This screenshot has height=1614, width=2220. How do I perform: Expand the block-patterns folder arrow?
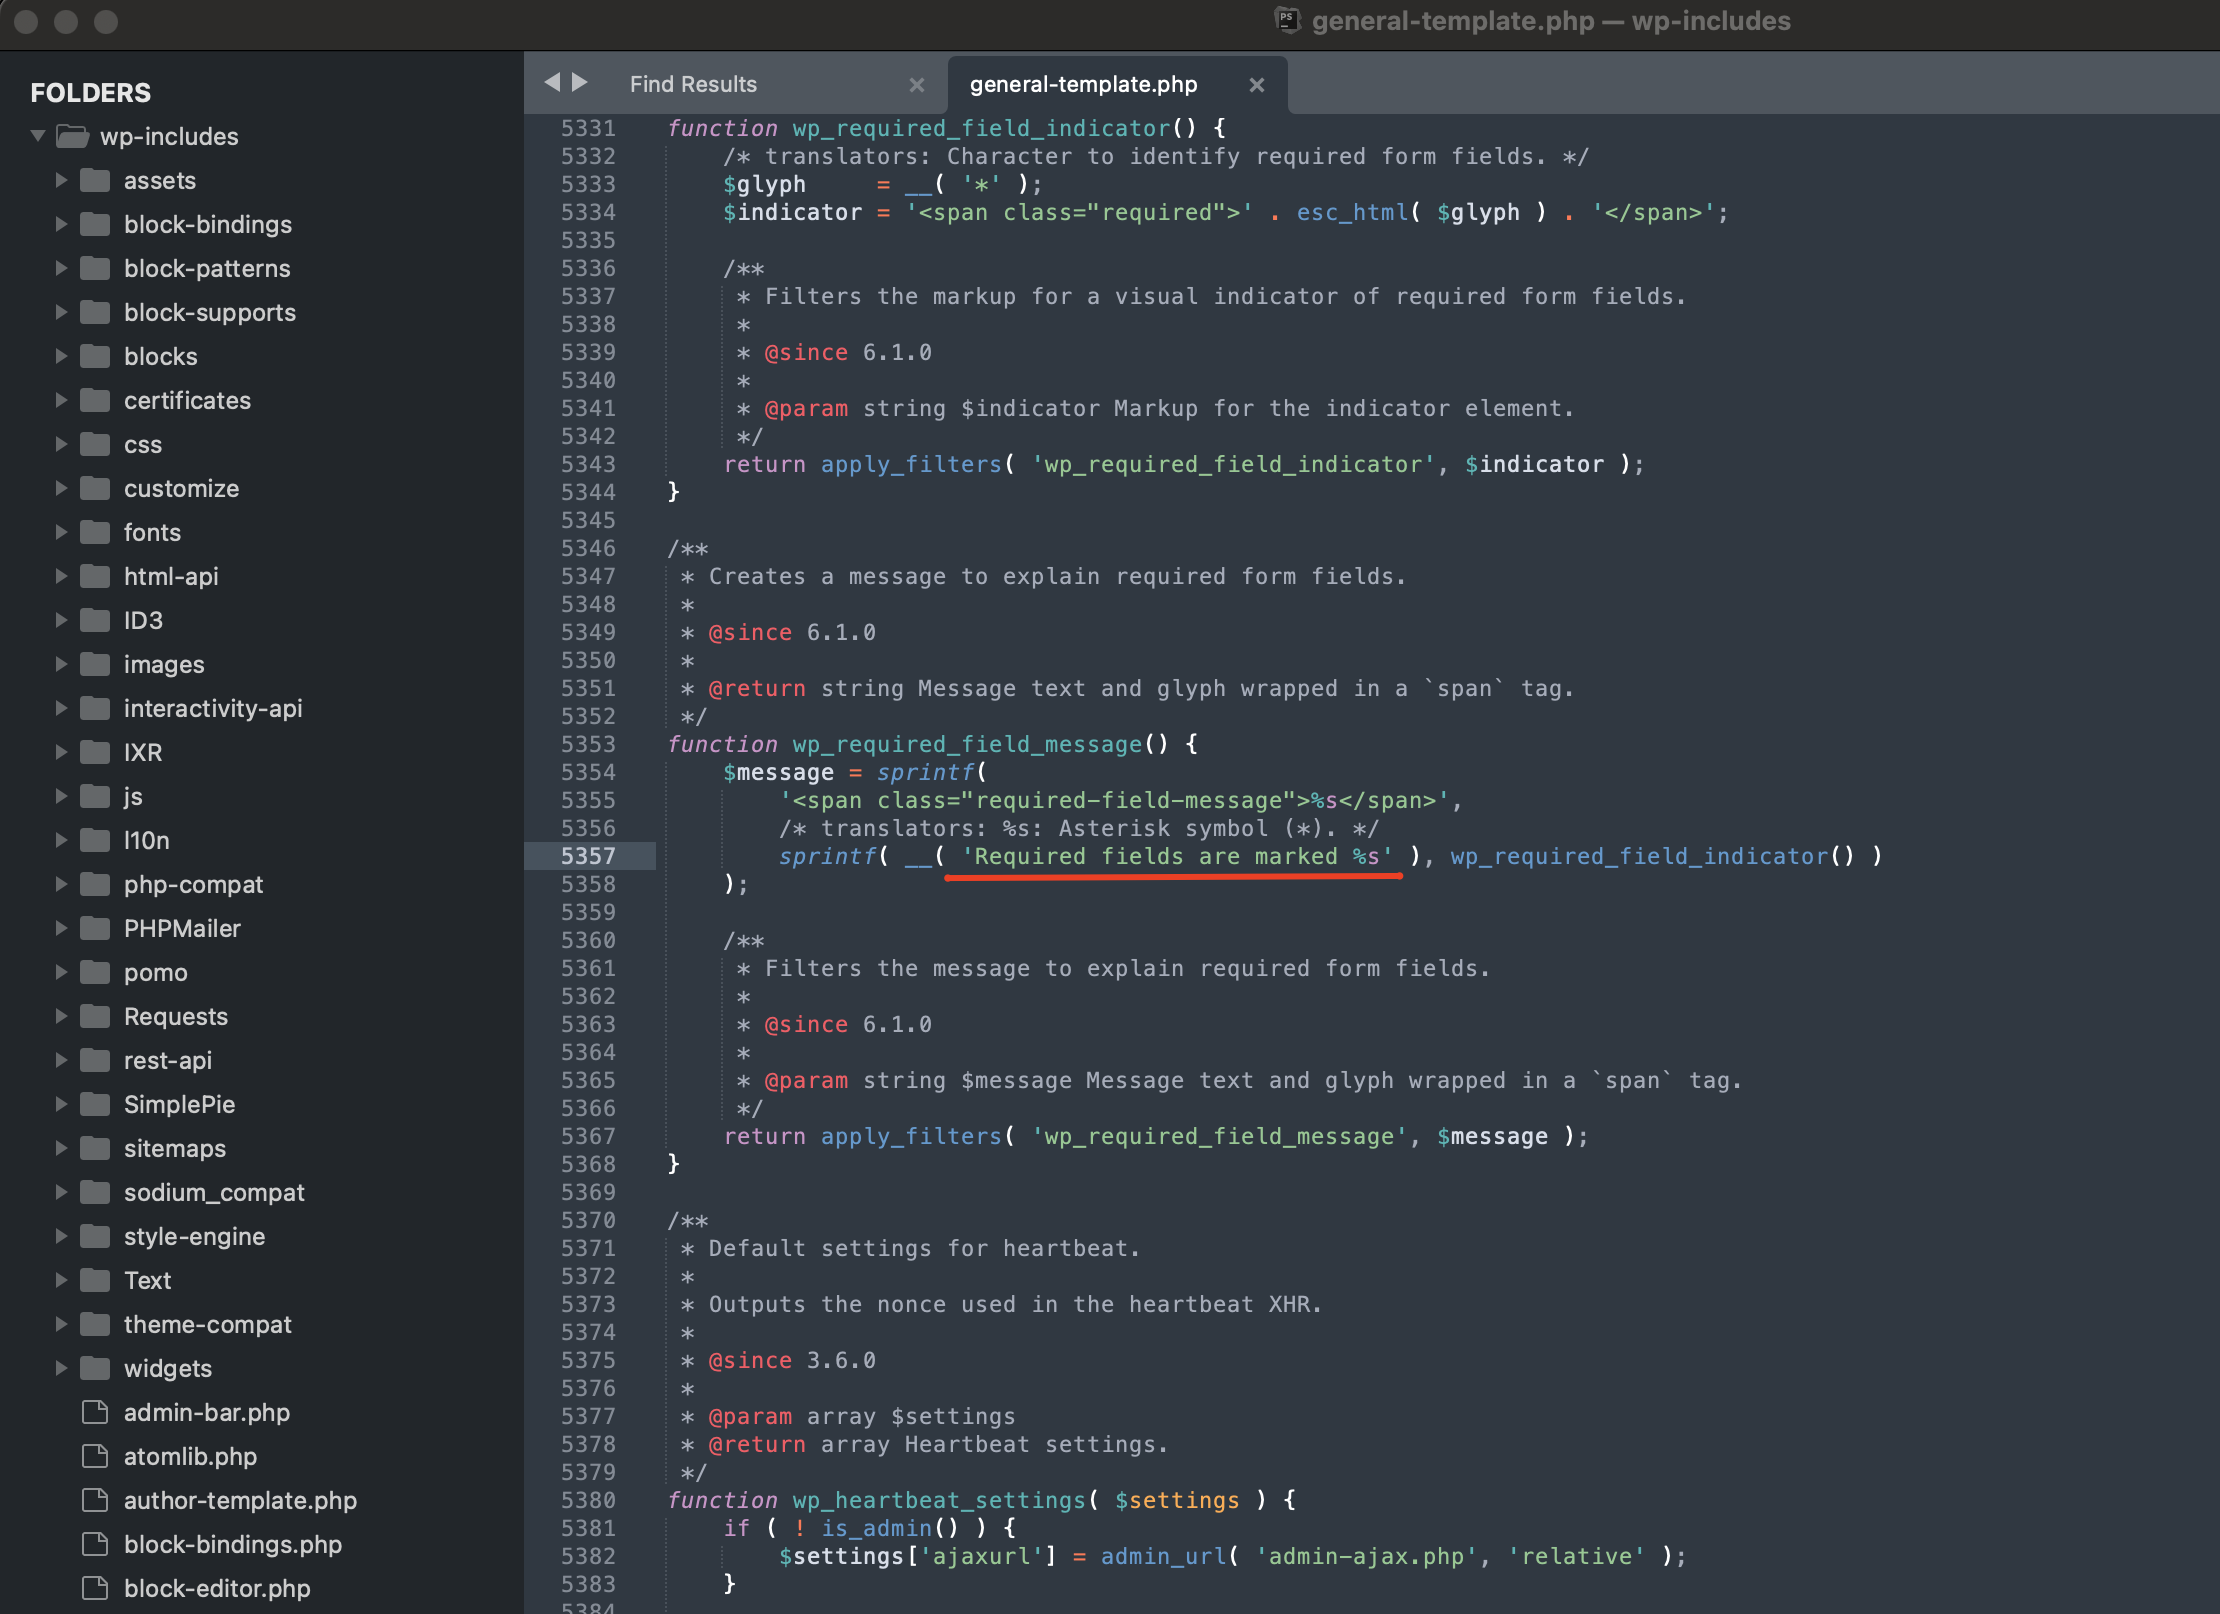point(61,268)
